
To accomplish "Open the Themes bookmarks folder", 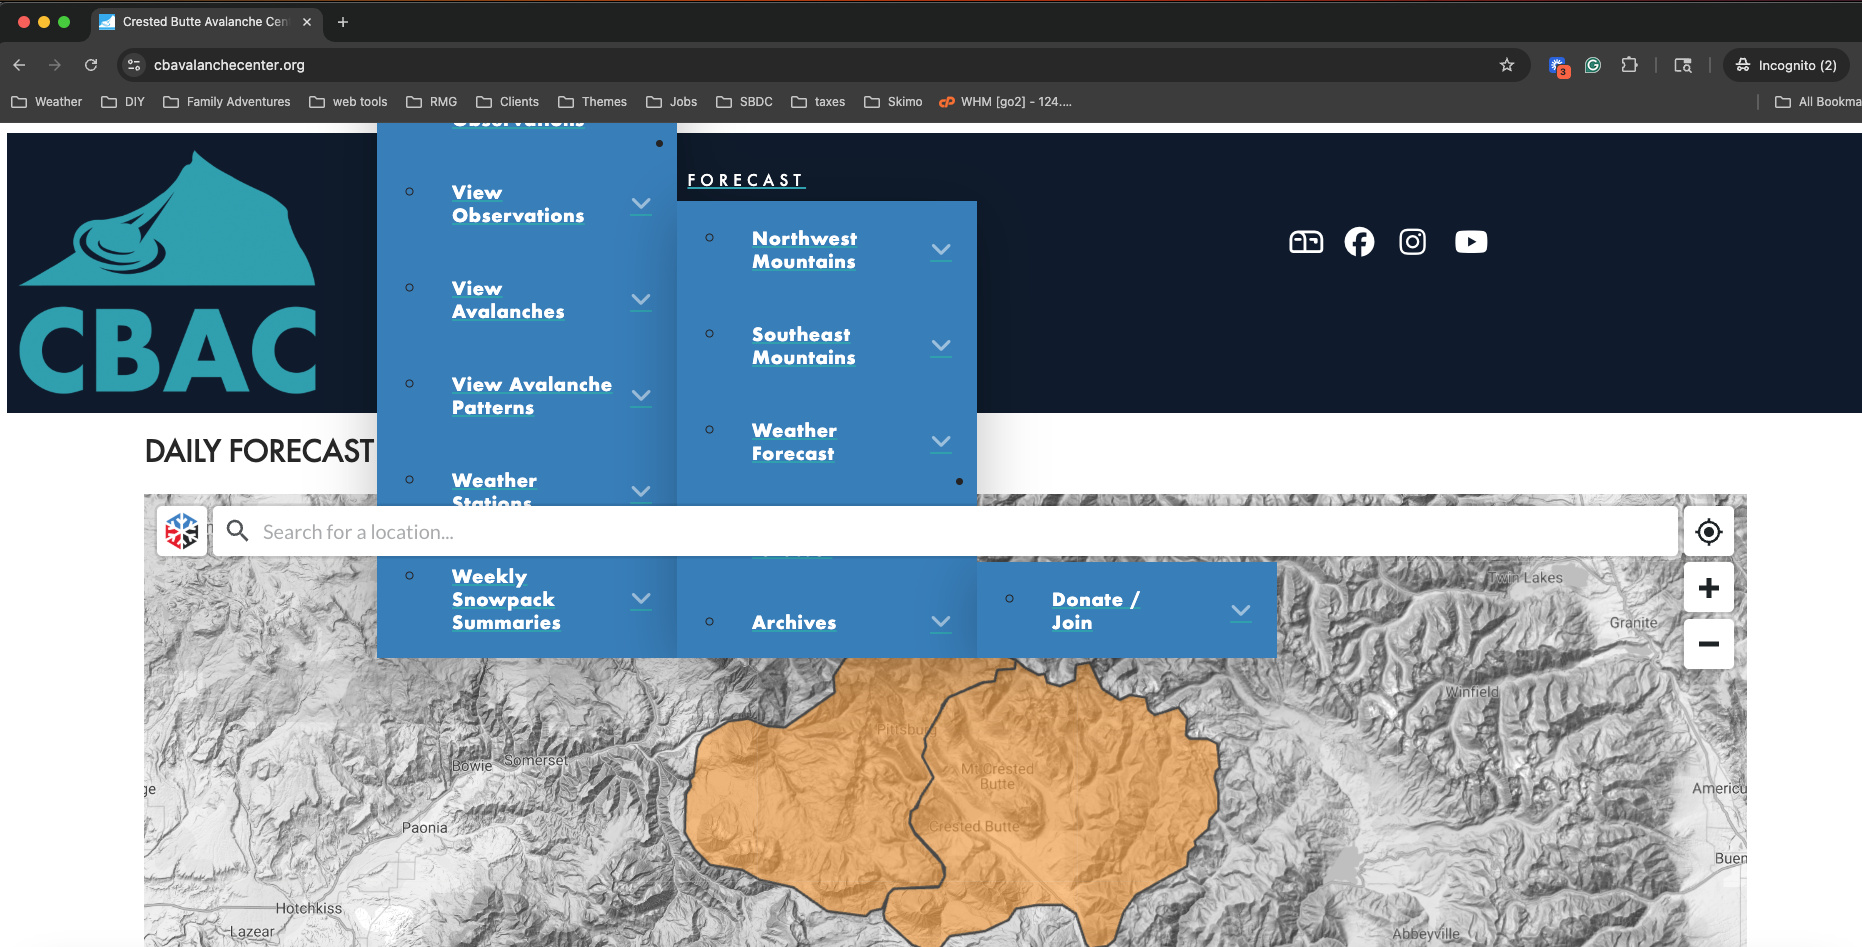I will pyautogui.click(x=593, y=102).
